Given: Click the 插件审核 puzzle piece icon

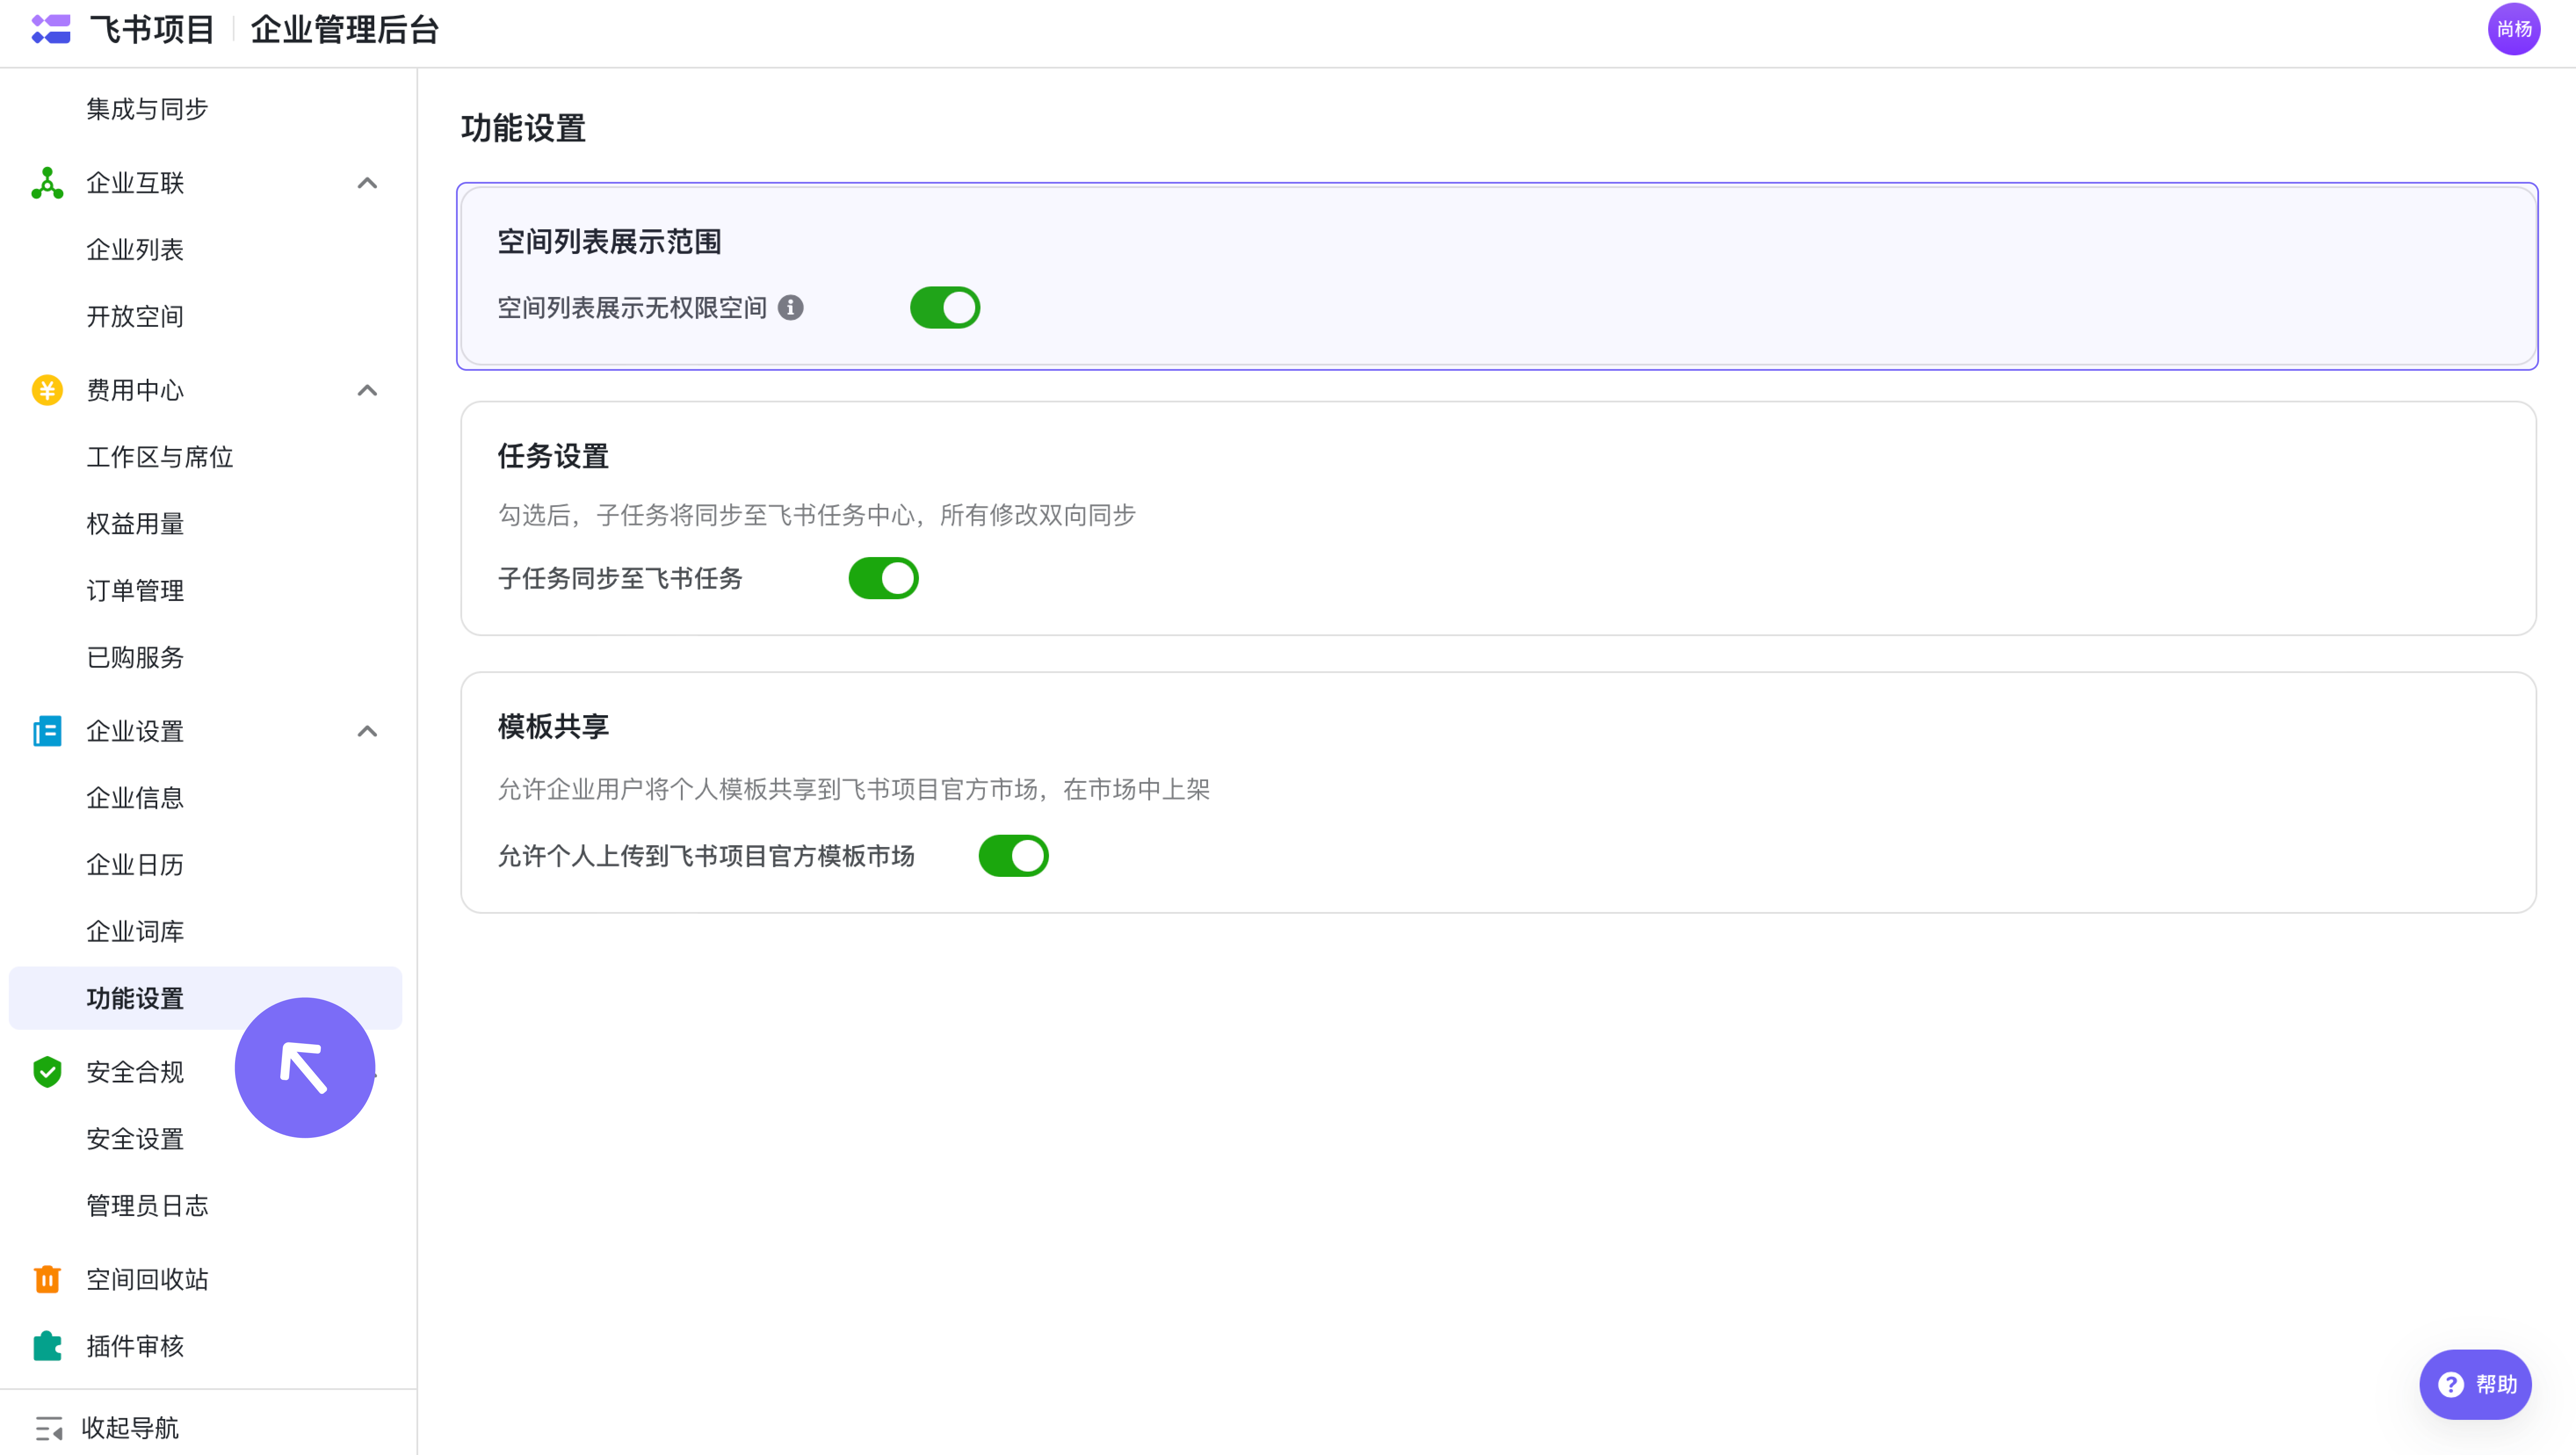Looking at the screenshot, I should pos(47,1346).
